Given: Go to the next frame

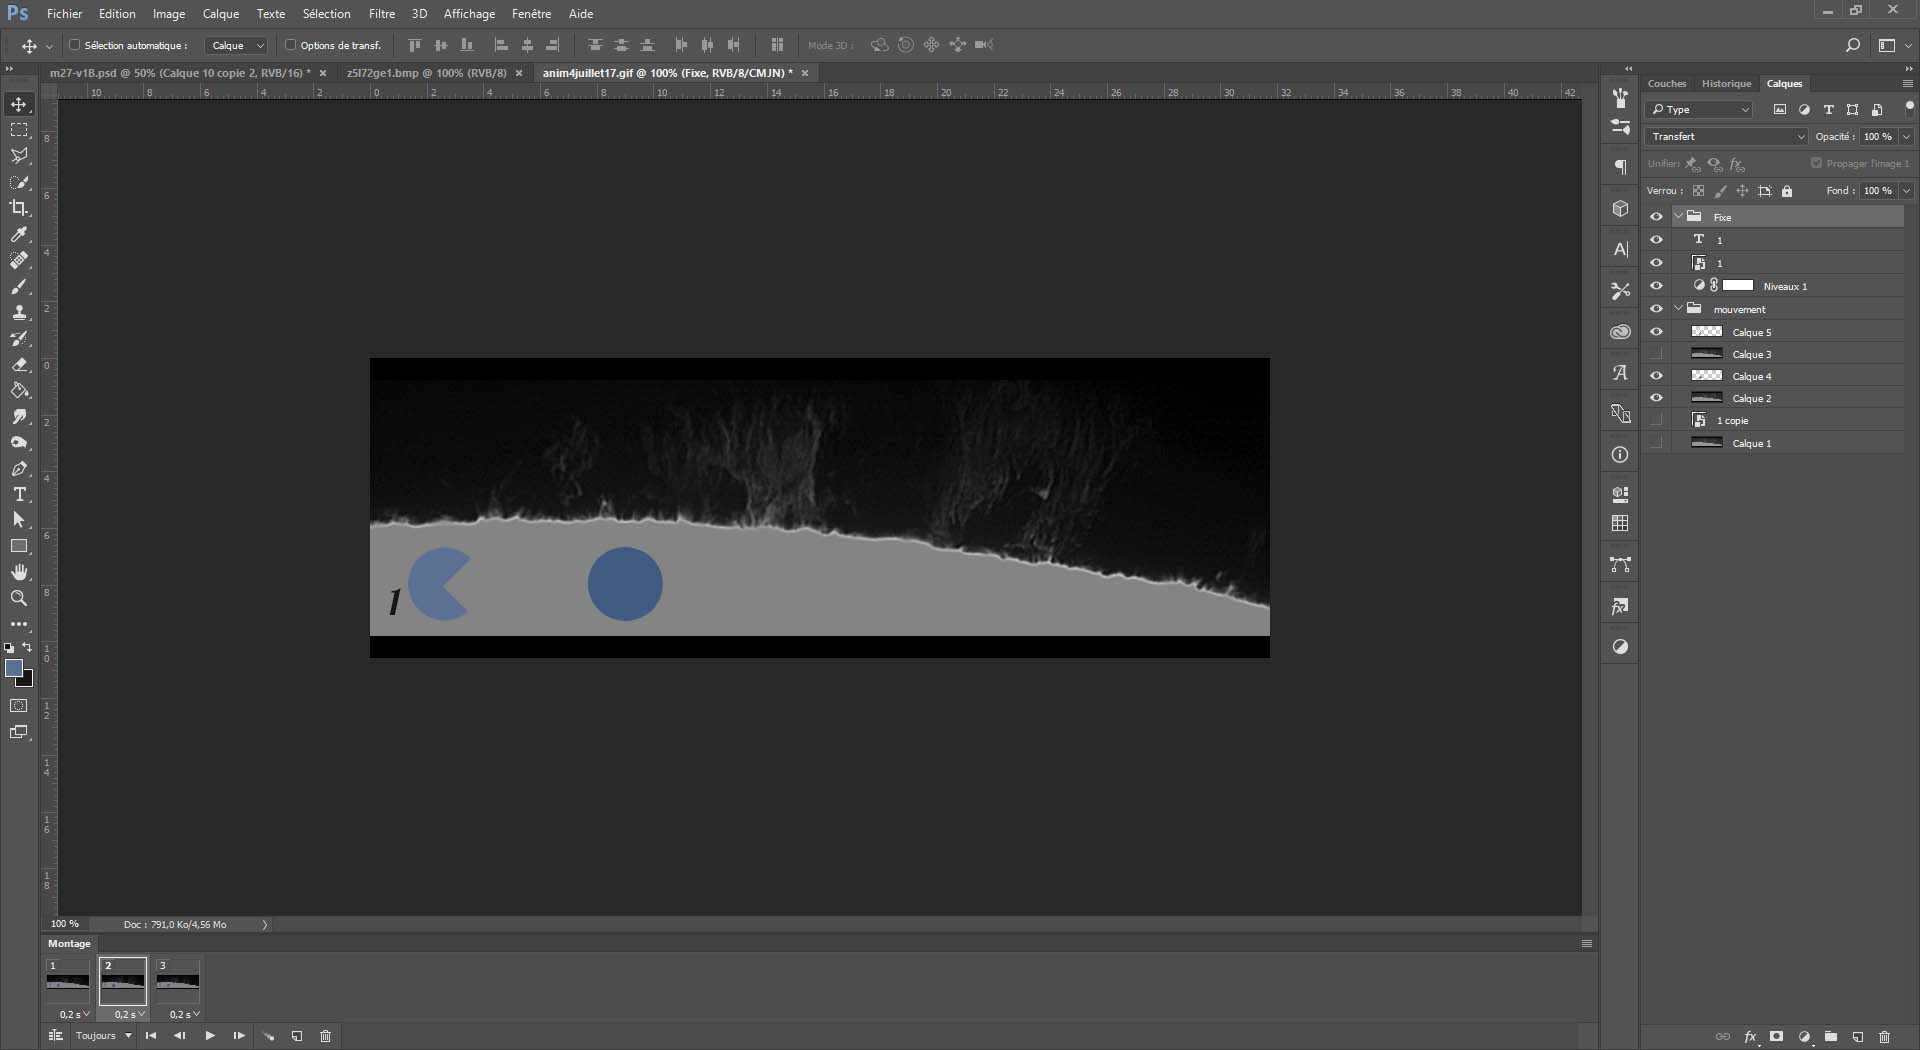Looking at the screenshot, I should 239,1036.
